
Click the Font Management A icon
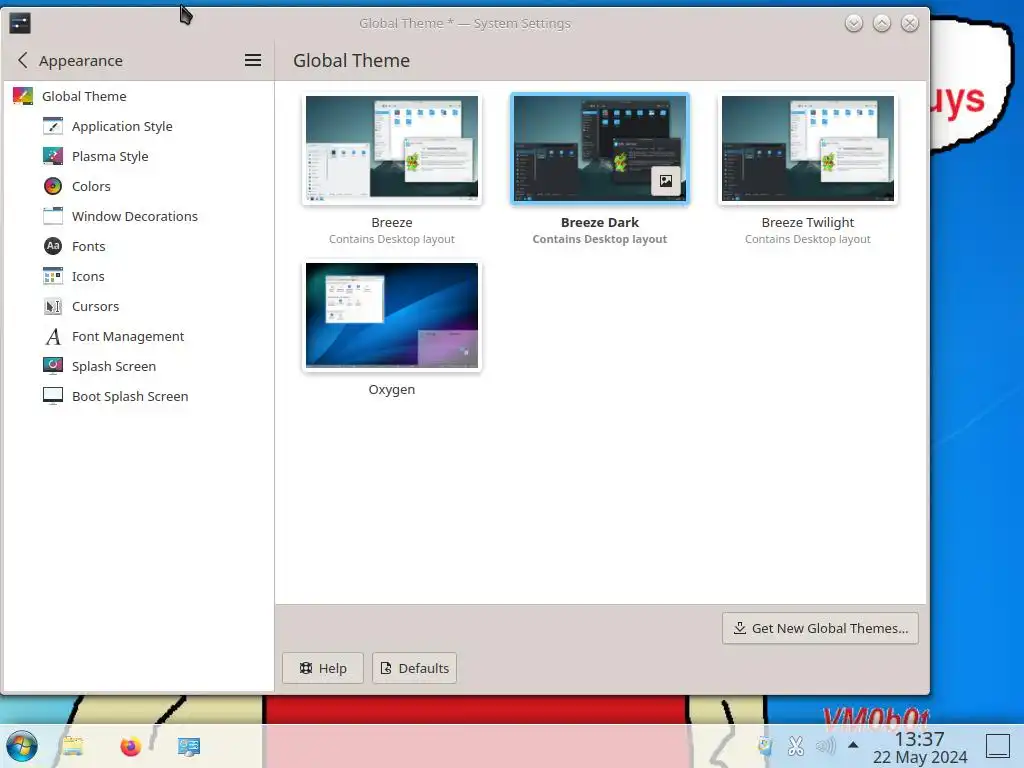point(53,336)
